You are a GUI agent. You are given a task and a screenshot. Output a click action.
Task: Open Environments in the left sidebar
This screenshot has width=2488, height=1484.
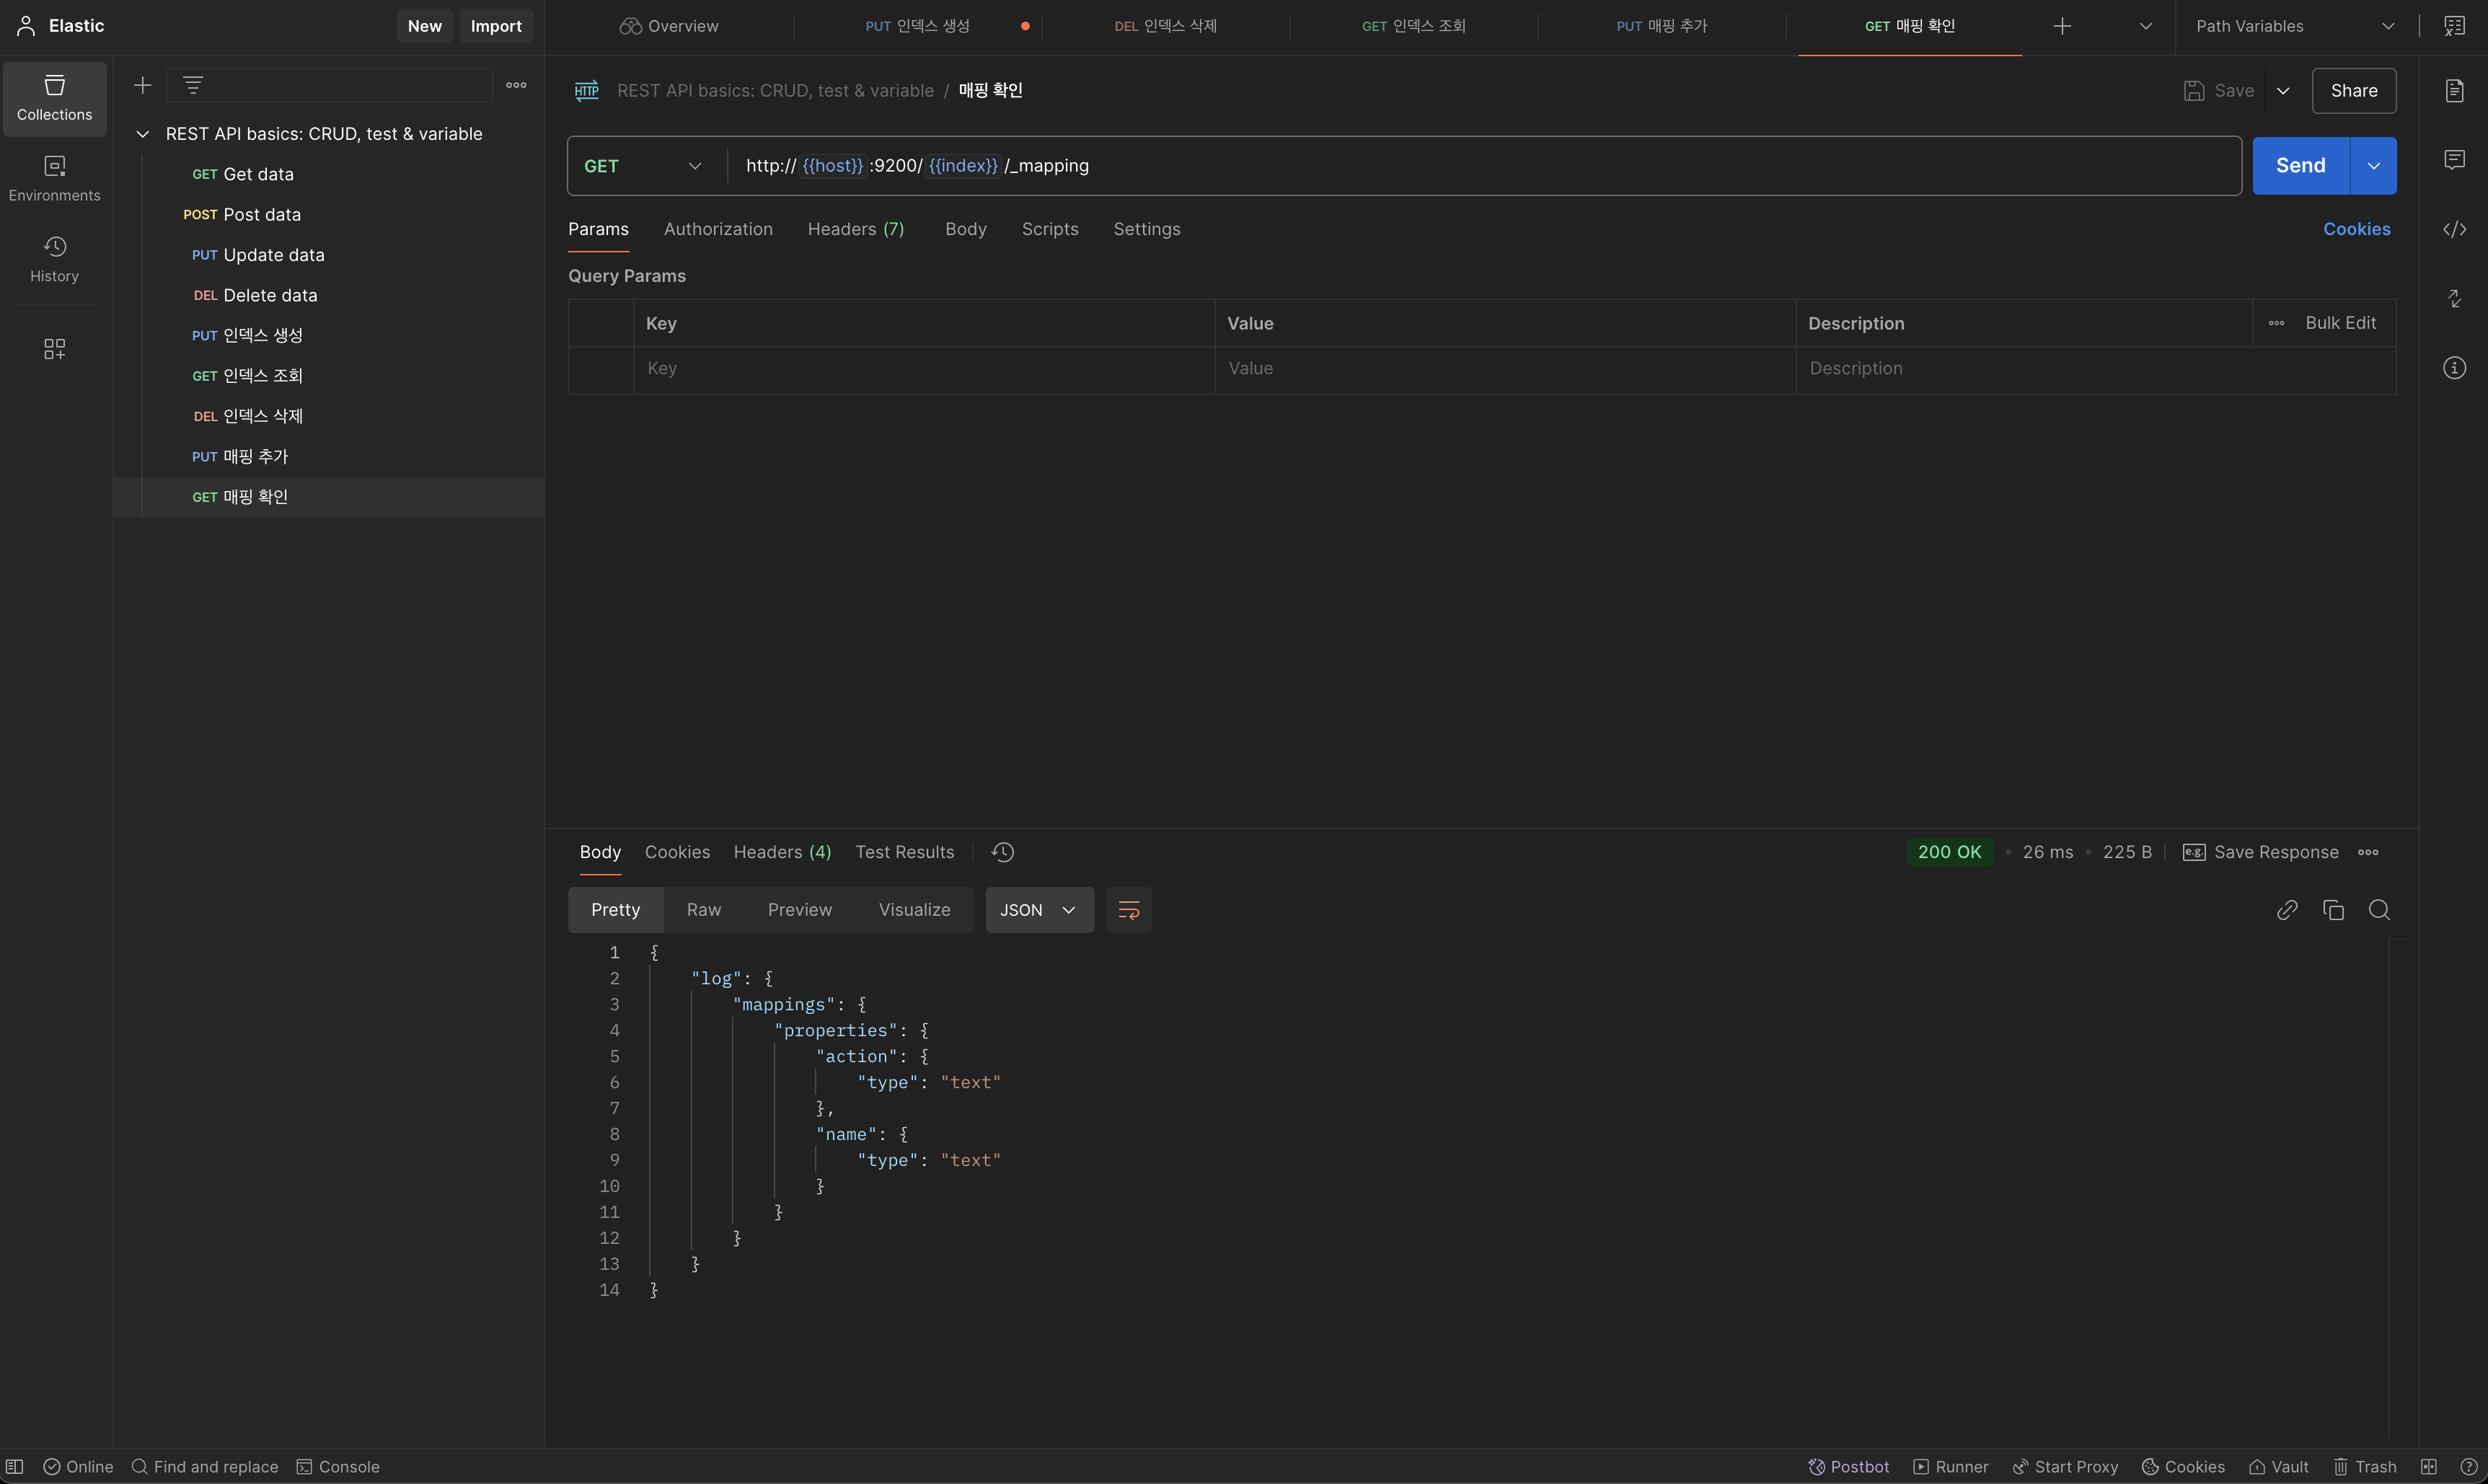pyautogui.click(x=54, y=178)
